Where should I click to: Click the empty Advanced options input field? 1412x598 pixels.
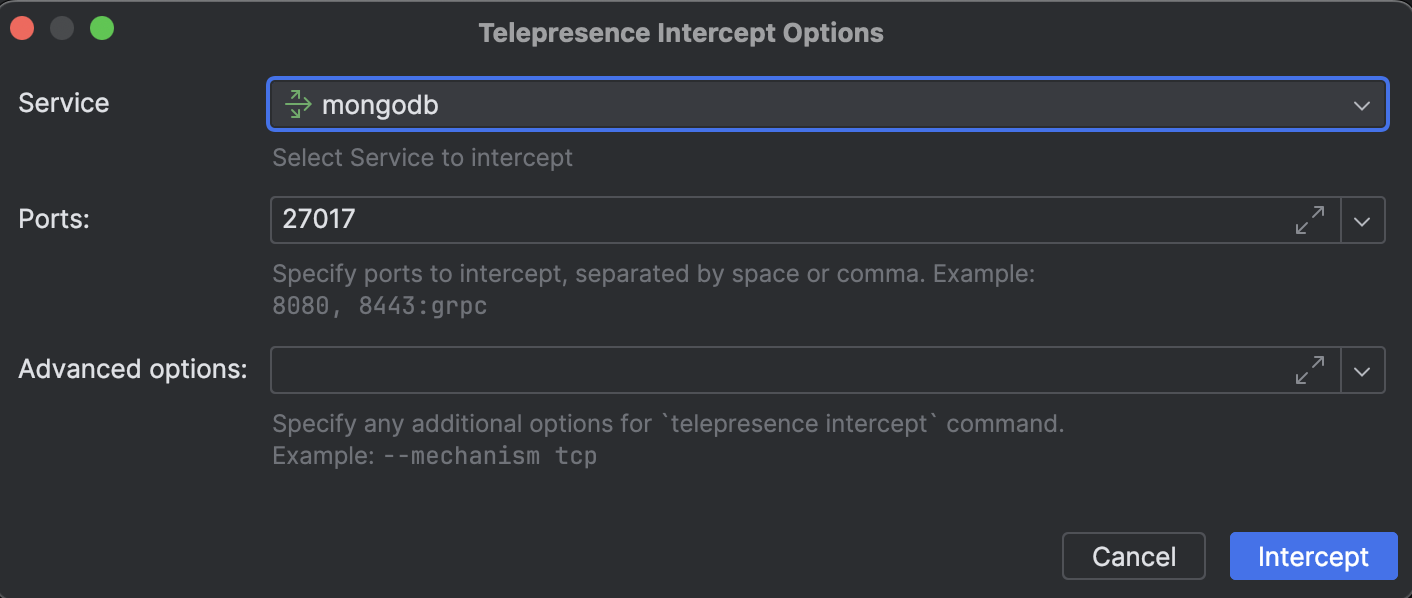pos(700,370)
